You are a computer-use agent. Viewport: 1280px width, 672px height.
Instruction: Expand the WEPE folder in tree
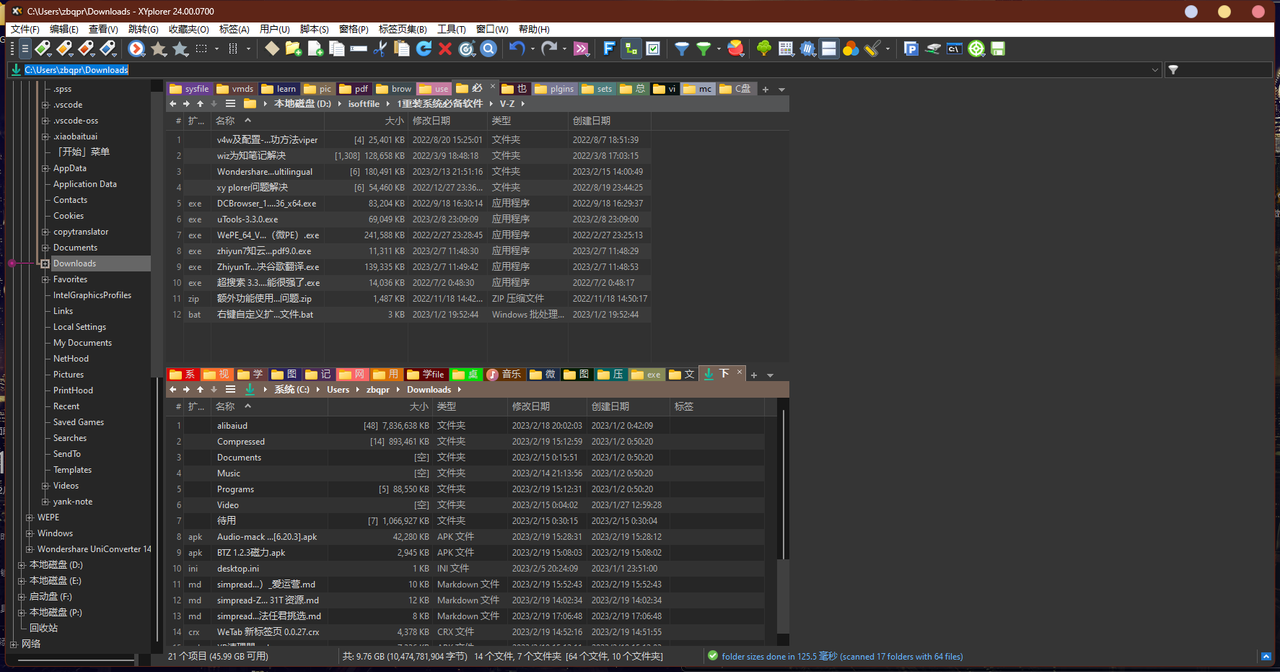click(x=29, y=518)
